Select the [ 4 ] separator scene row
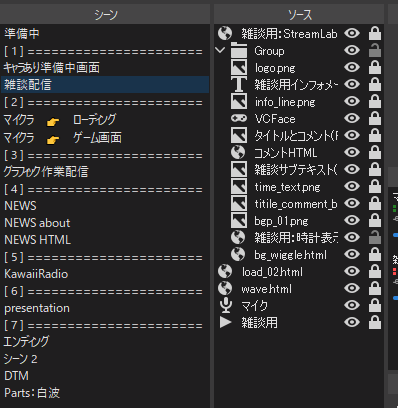This screenshot has width=398, height=408. coord(105,189)
